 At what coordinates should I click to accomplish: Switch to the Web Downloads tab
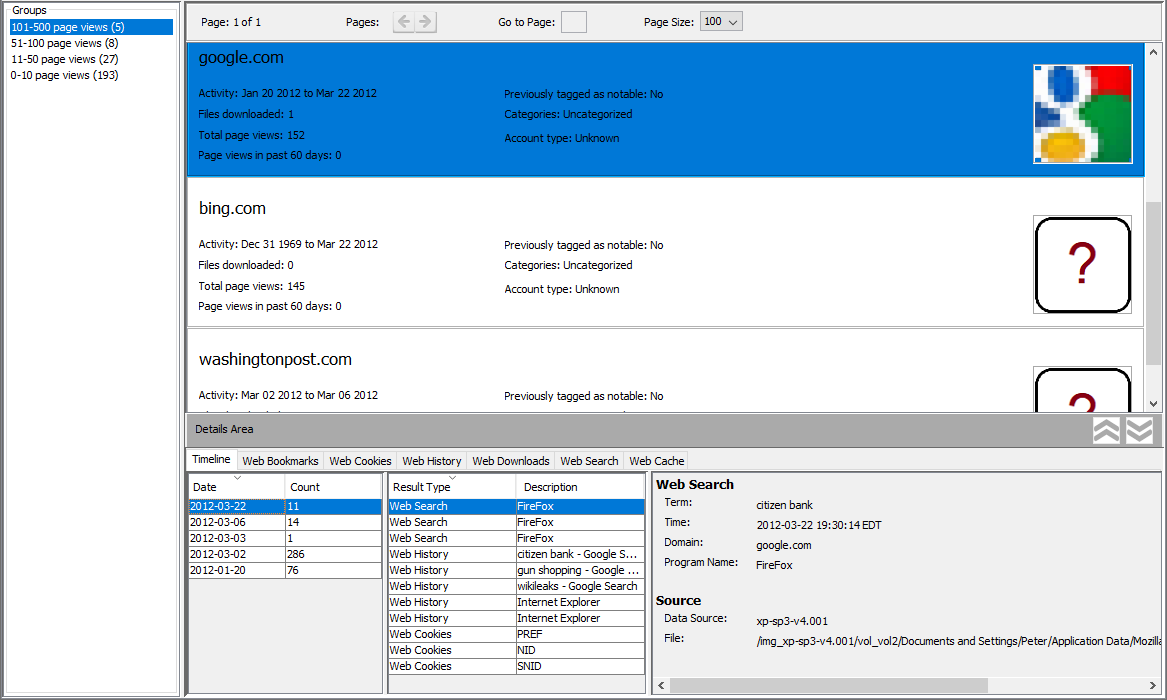(x=510, y=461)
